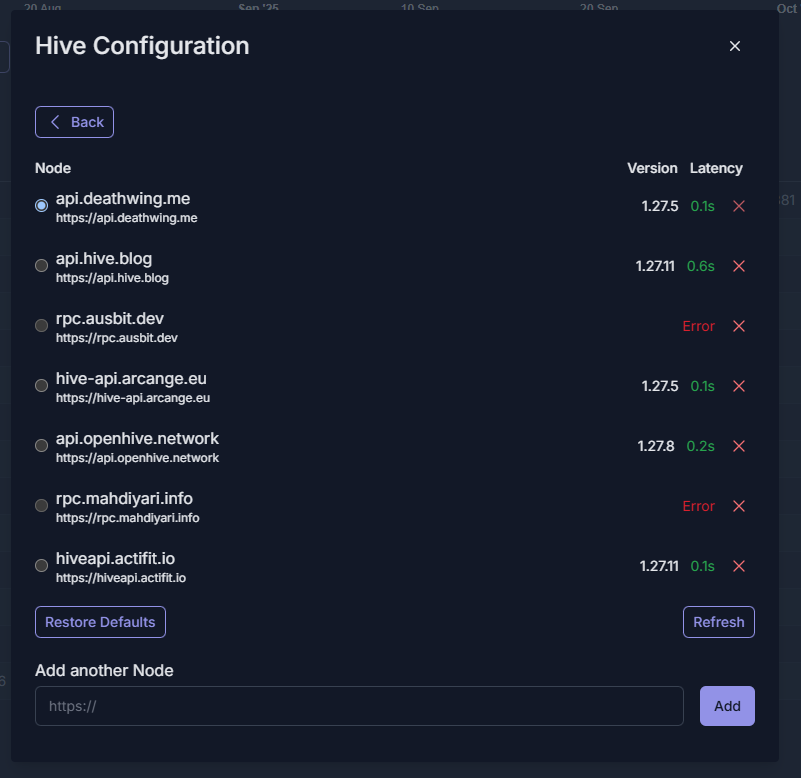Click Restore Defaults button
801x778 pixels.
click(x=100, y=622)
